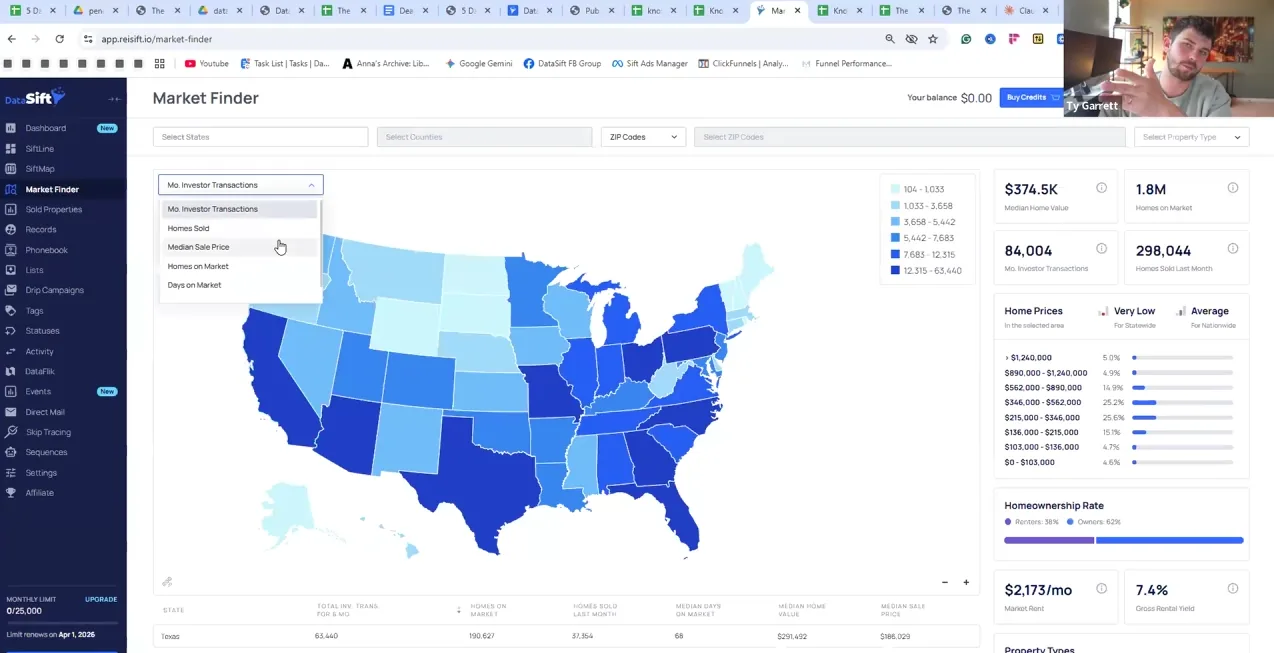1274x653 pixels.
Task: Click the Buy Credits button
Action: pyautogui.click(x=1031, y=98)
